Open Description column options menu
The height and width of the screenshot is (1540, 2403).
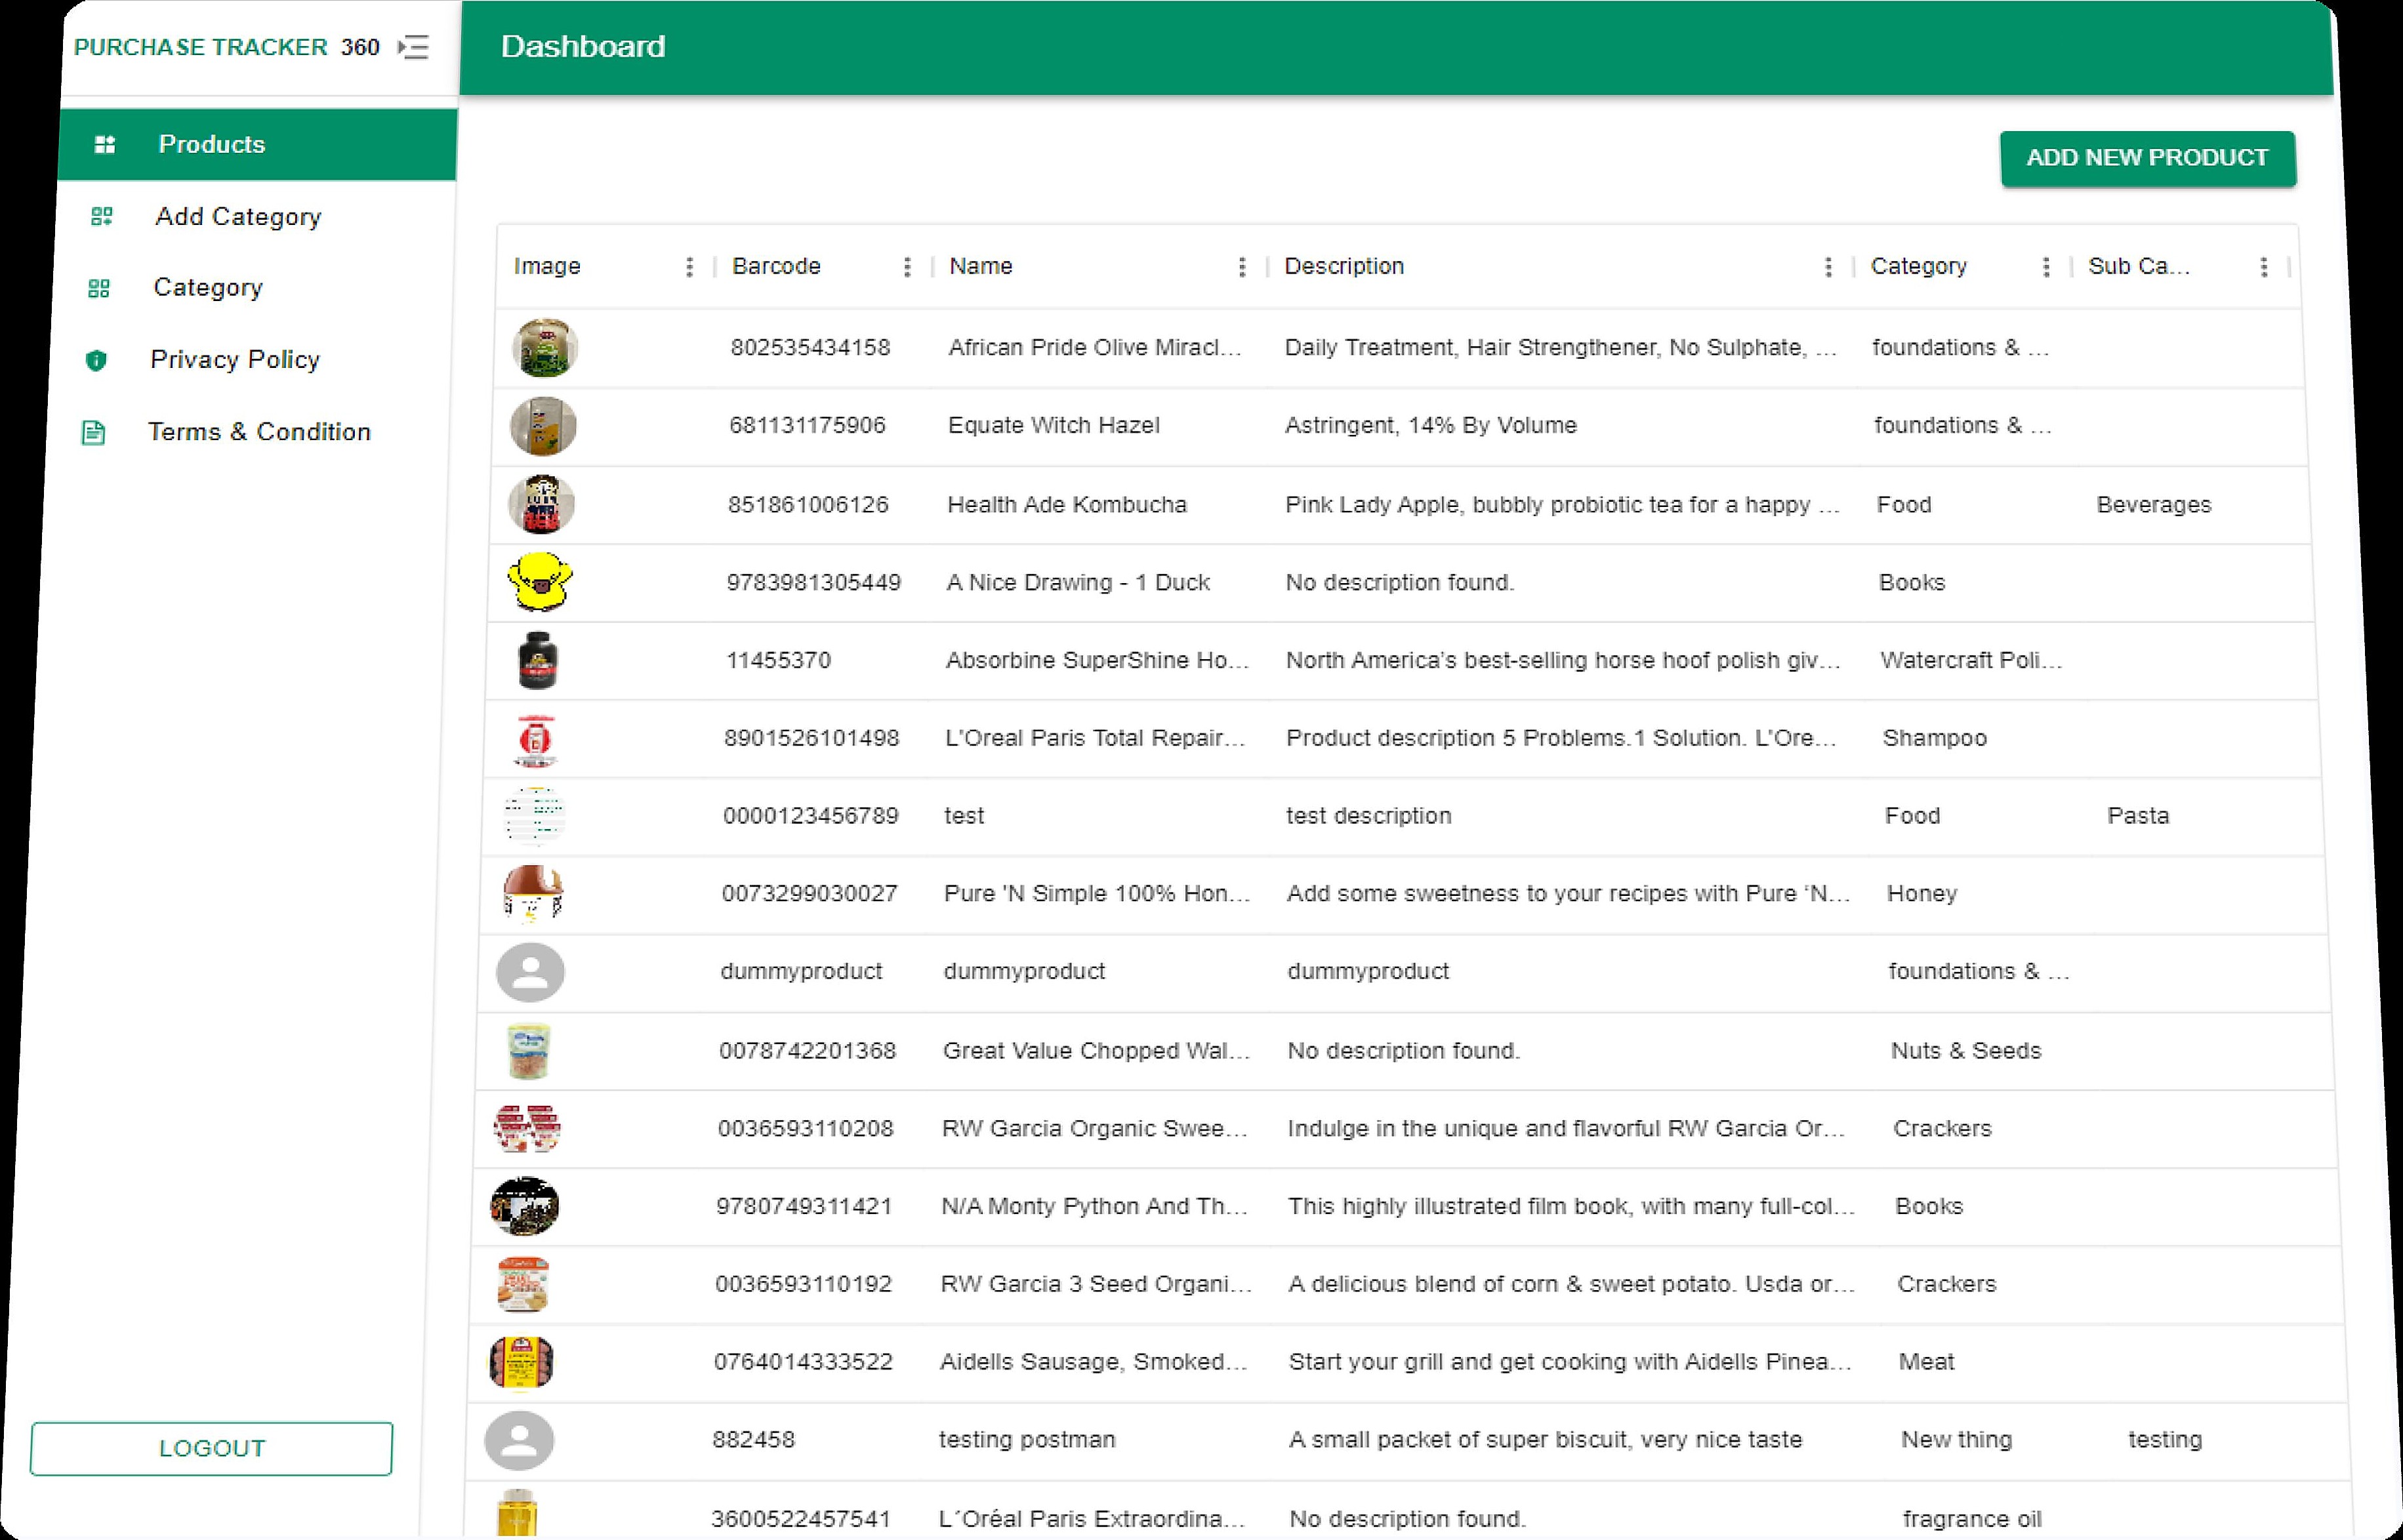coord(1828,267)
